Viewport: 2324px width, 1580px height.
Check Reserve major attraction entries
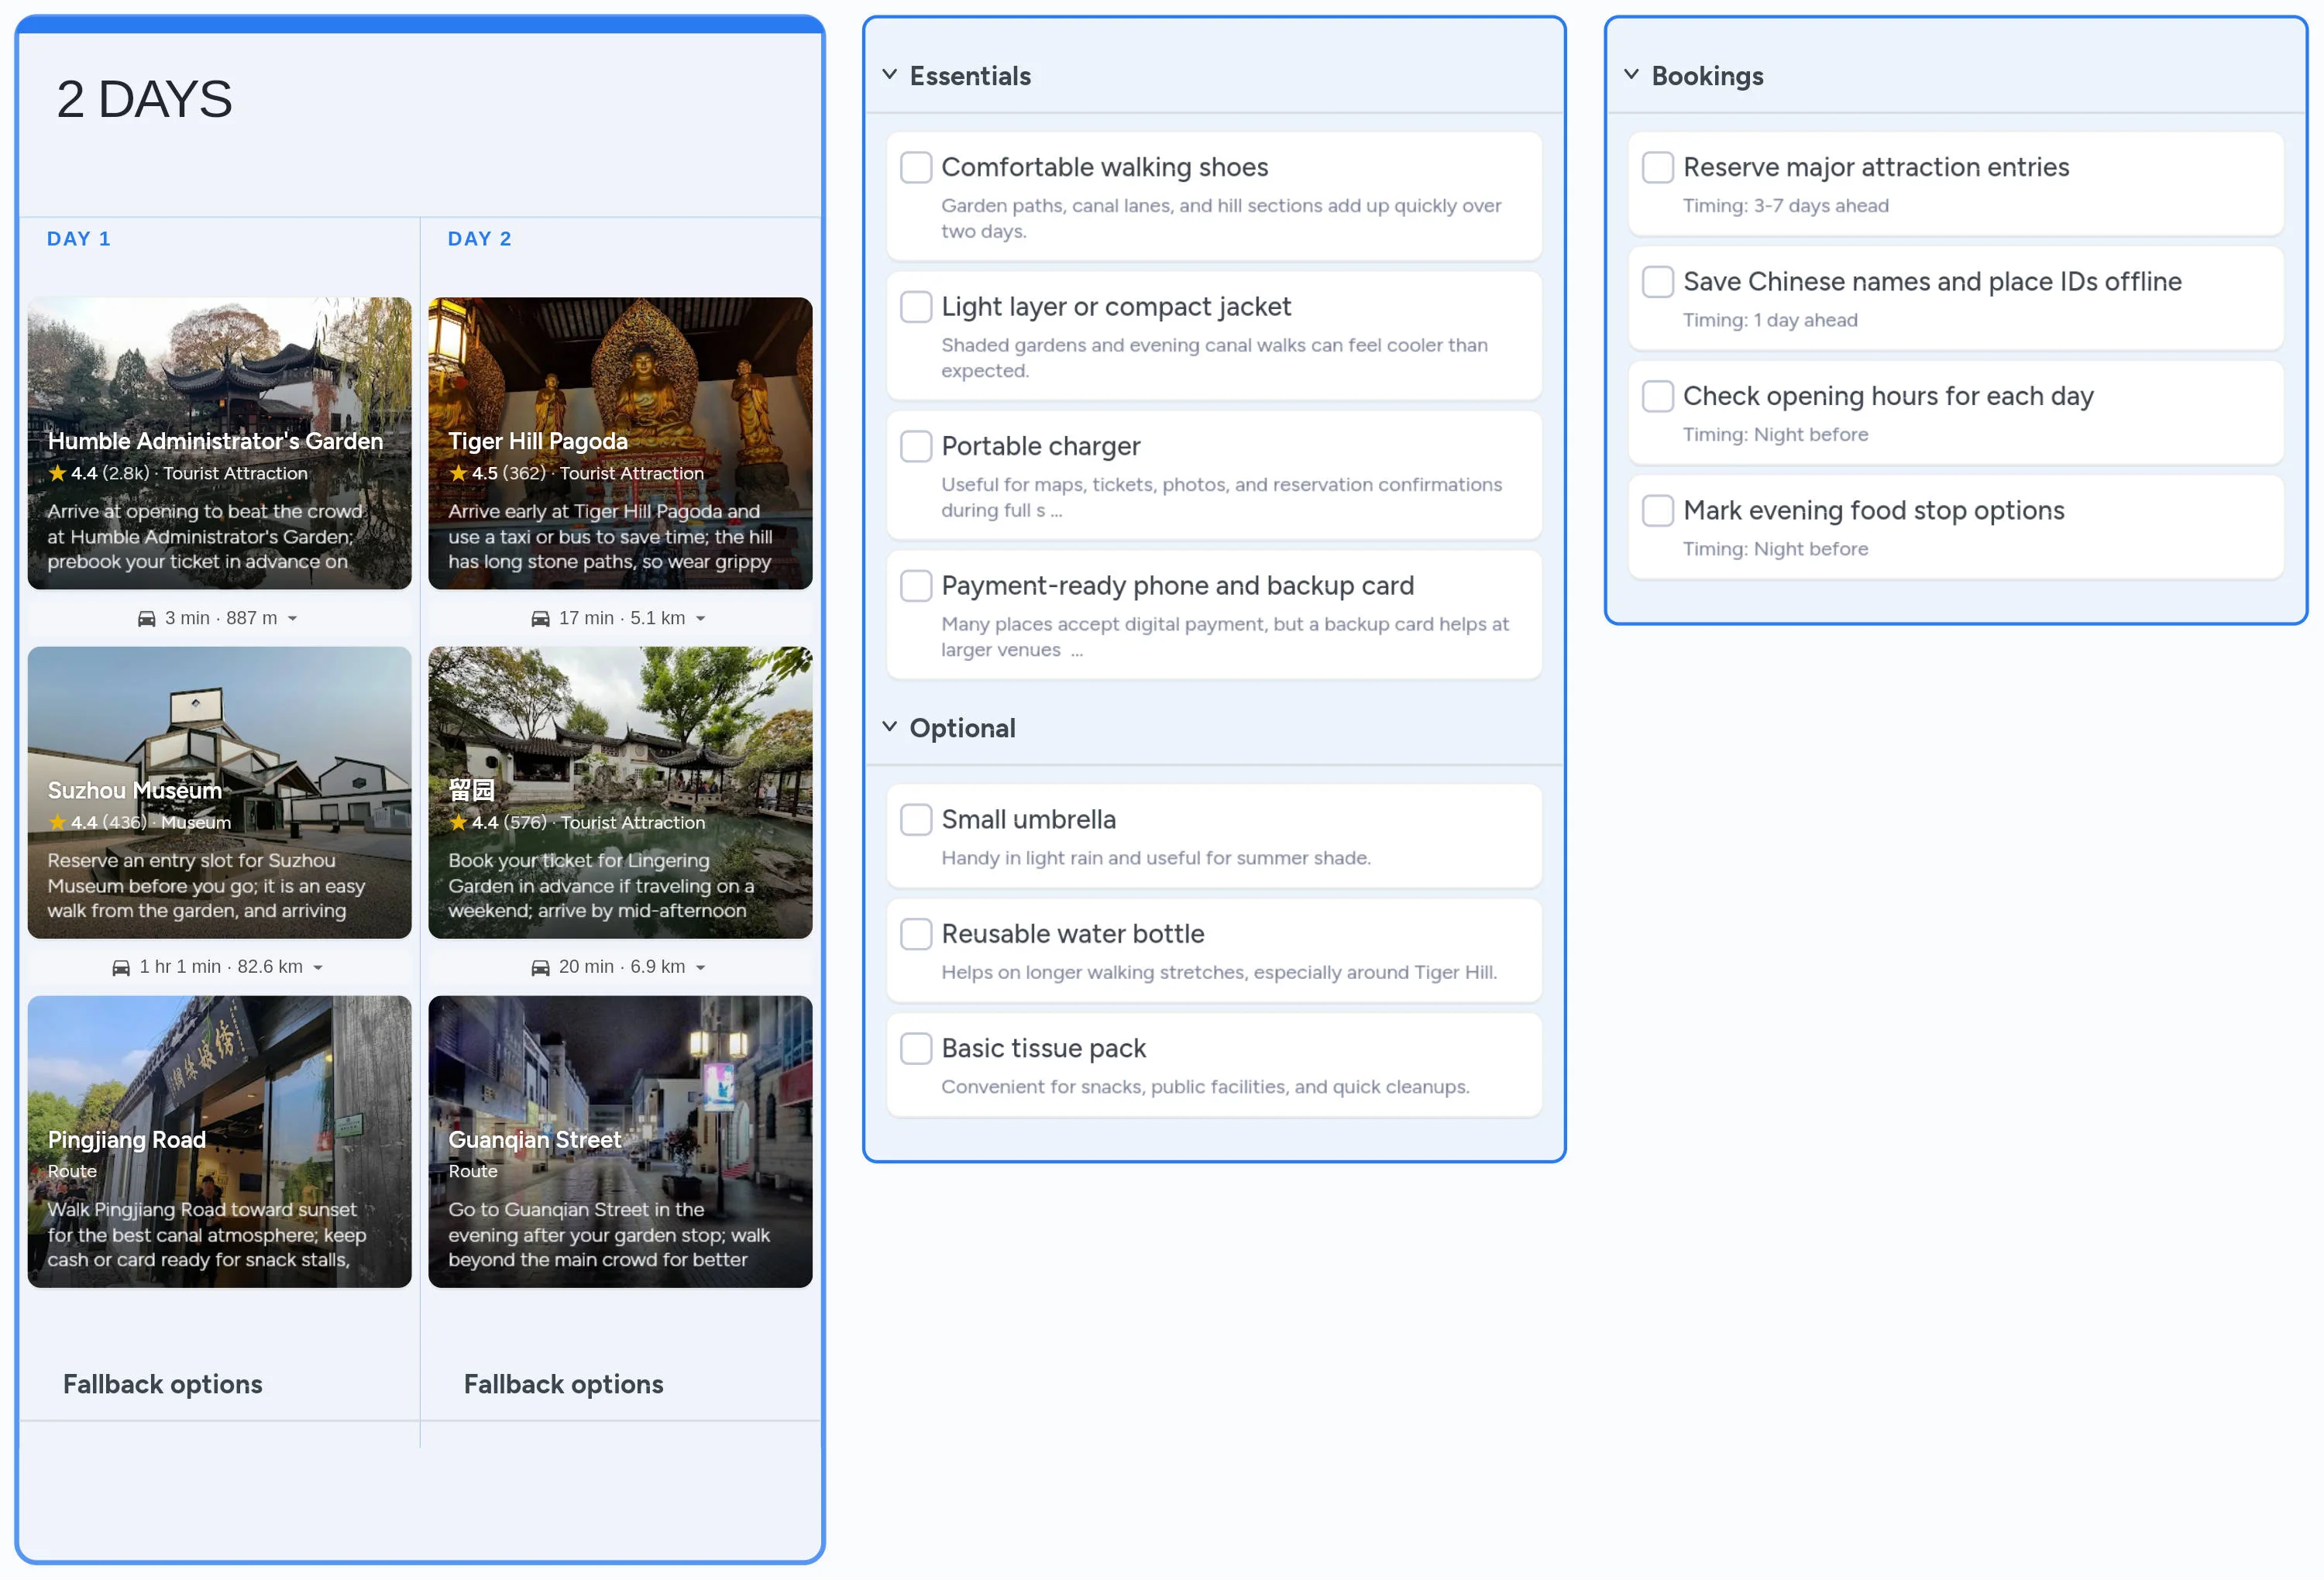click(1658, 167)
